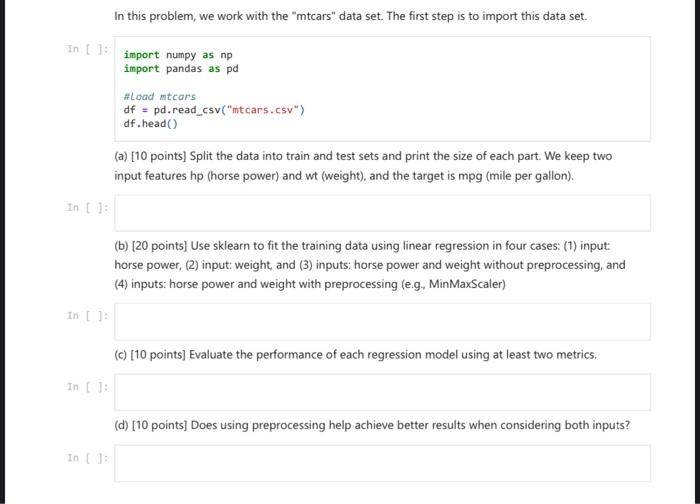
Task: Click the '#Load mtcars' comment line
Action: (x=160, y=96)
